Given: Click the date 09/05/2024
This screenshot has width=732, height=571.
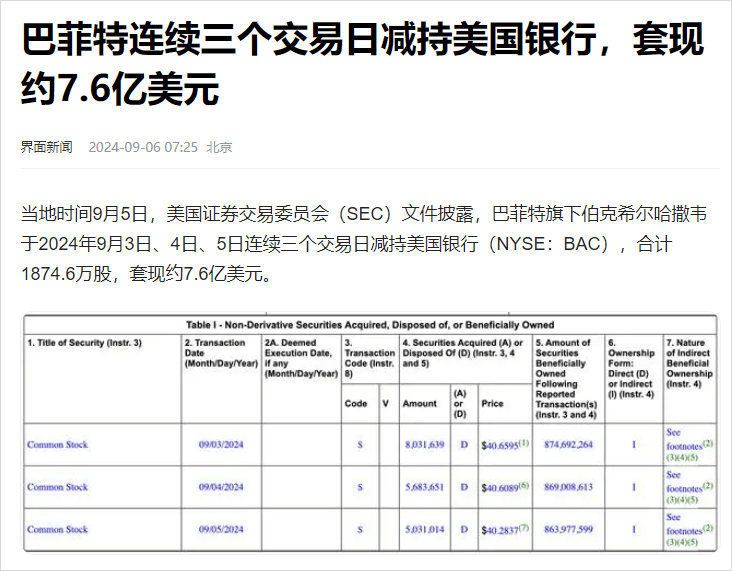Looking at the screenshot, I should coord(221,529).
